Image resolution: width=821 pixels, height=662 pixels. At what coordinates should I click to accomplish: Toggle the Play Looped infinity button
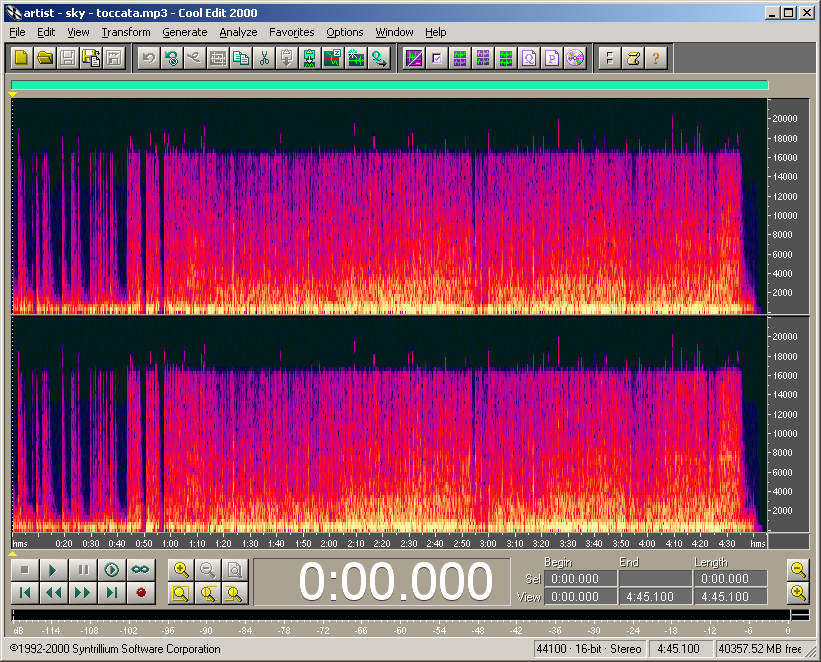coord(140,570)
